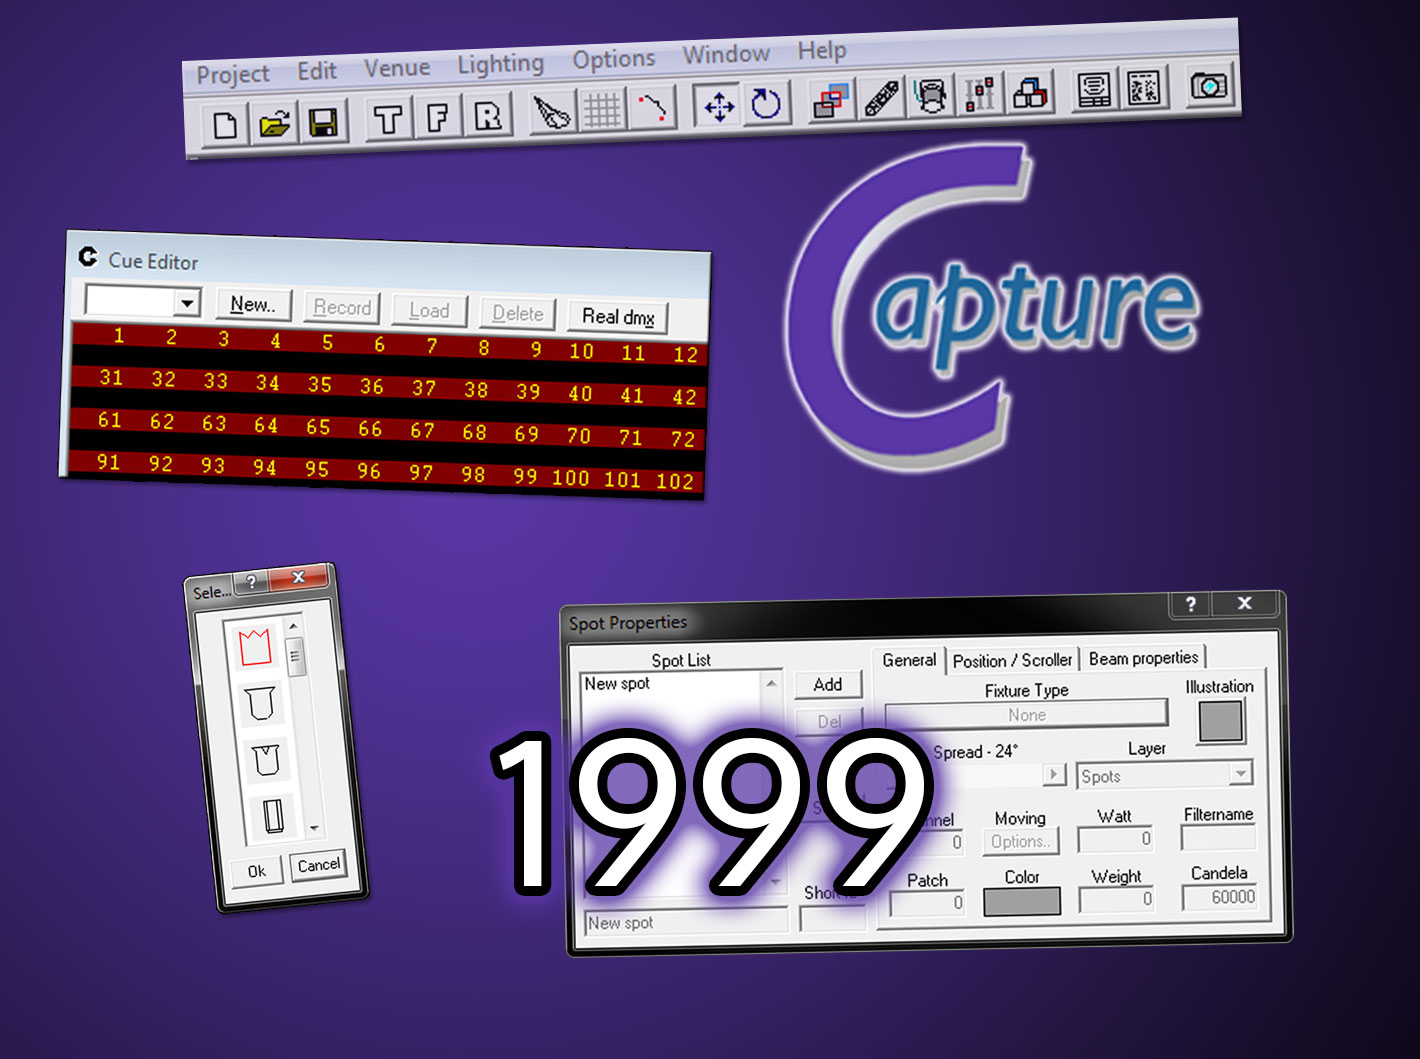Image resolution: width=1420 pixels, height=1059 pixels.
Task: Open the Venue menu
Action: pos(397,68)
